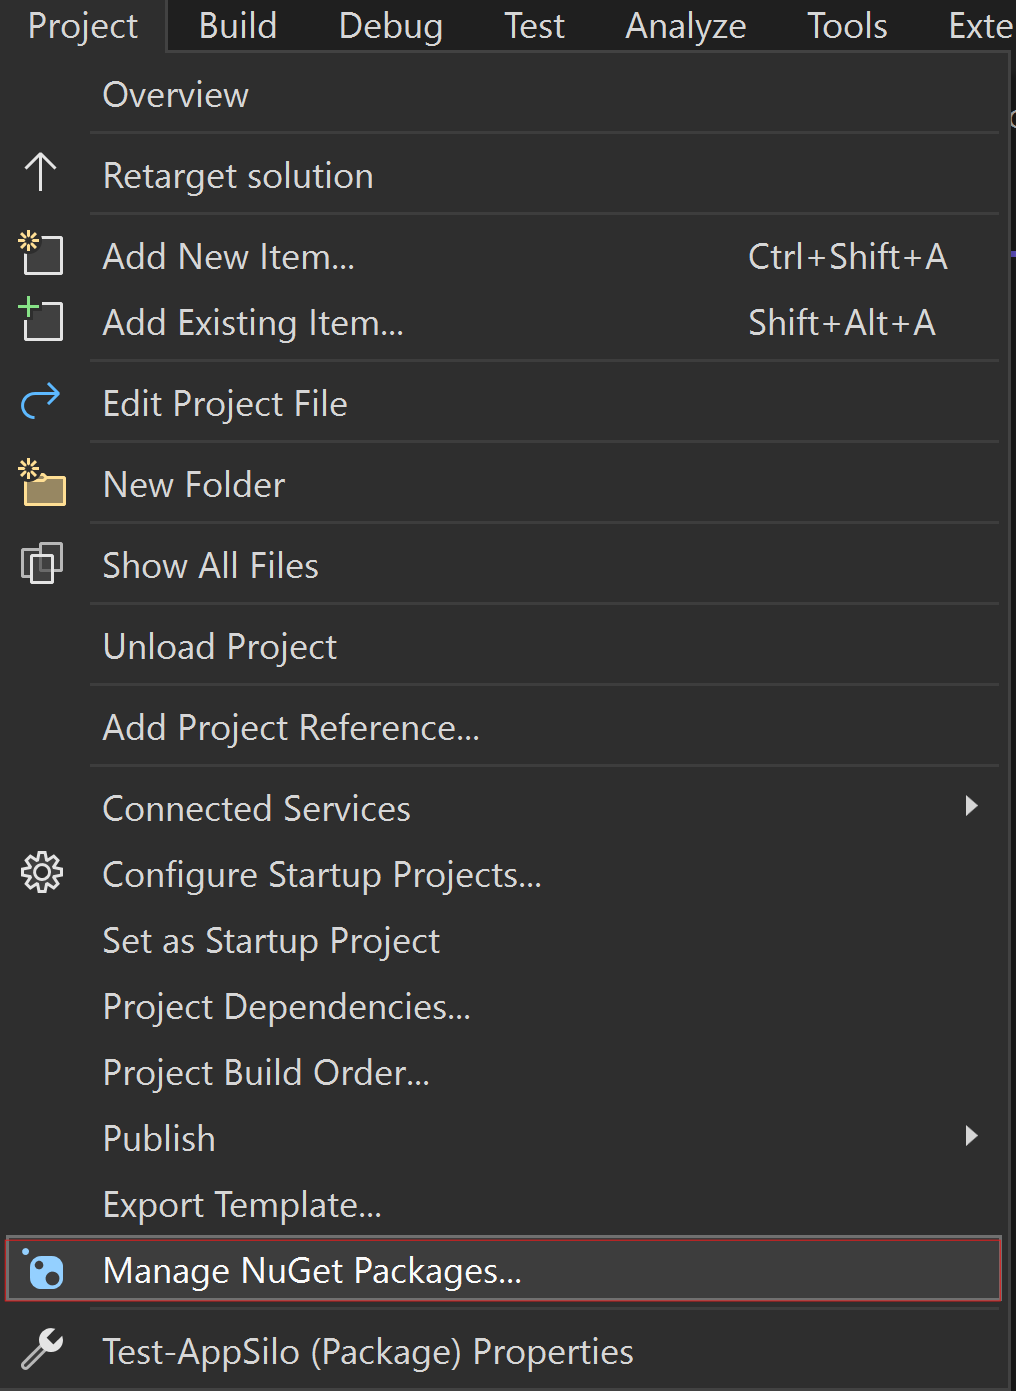The image size is (1016, 1391).
Task: Expand the Connected Services submenu
Action: click(971, 807)
